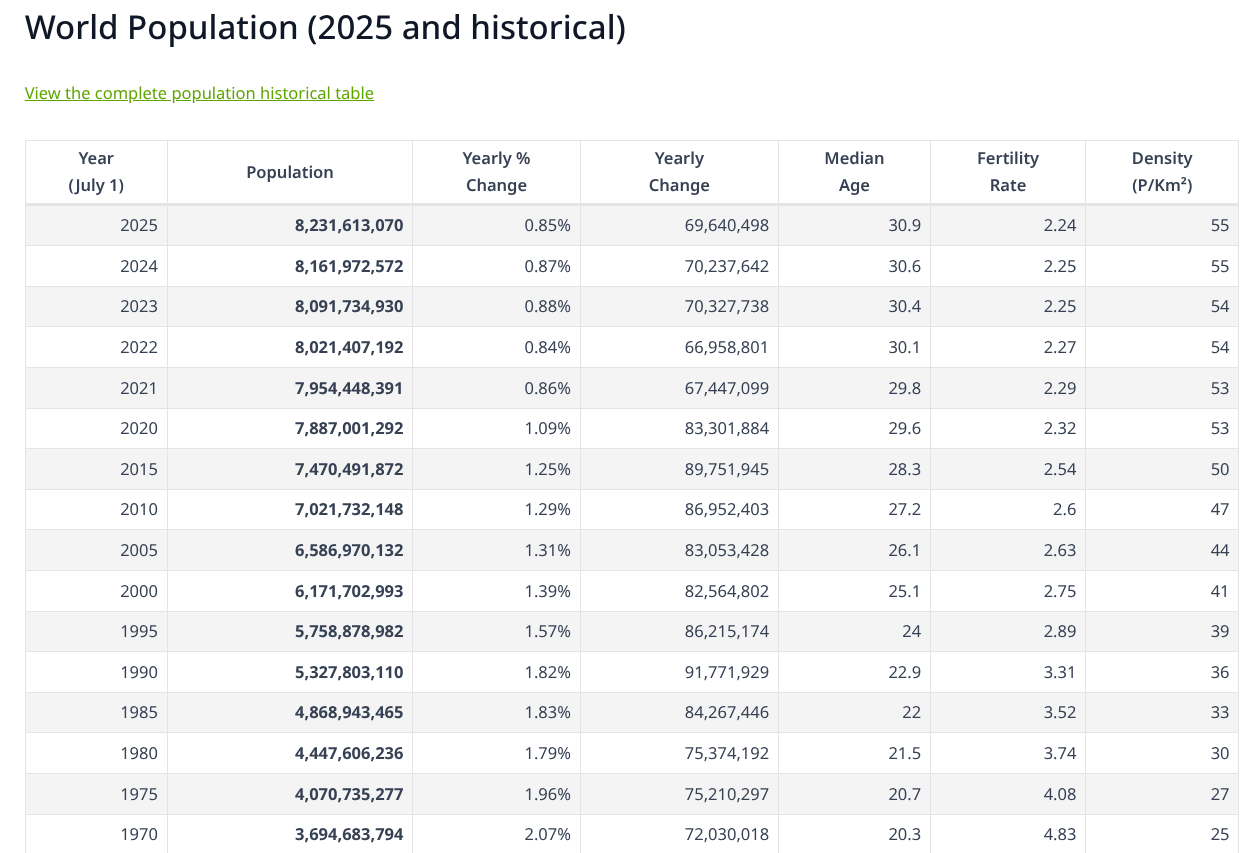1244x853 pixels.
Task: Select the 1975 year cell
Action: tap(96, 794)
